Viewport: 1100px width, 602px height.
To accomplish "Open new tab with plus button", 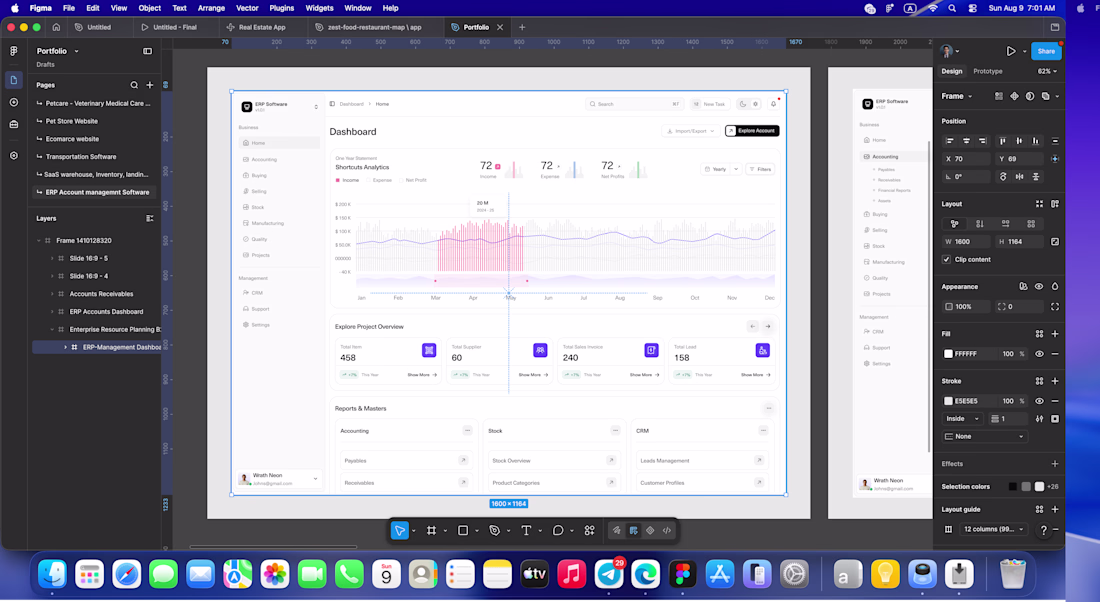I will tap(522, 27).
